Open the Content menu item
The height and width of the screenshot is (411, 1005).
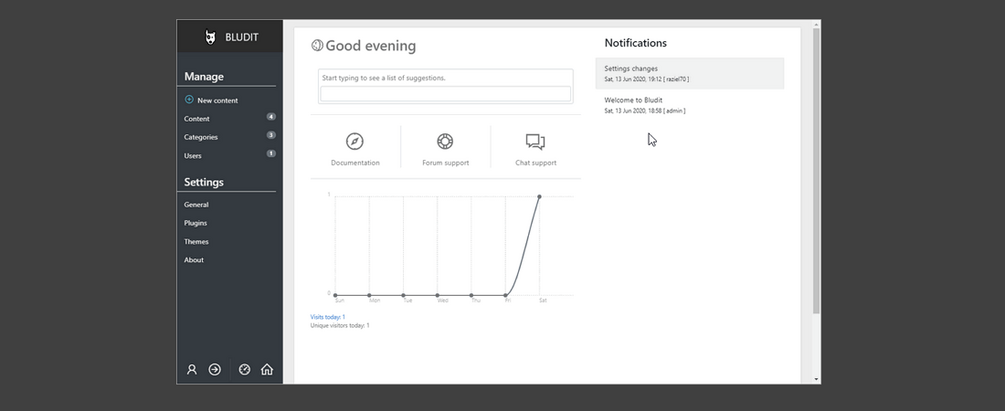click(x=197, y=119)
